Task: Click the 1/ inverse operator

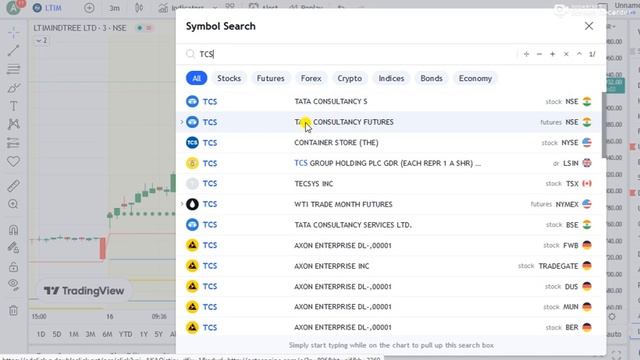Action: (592, 54)
